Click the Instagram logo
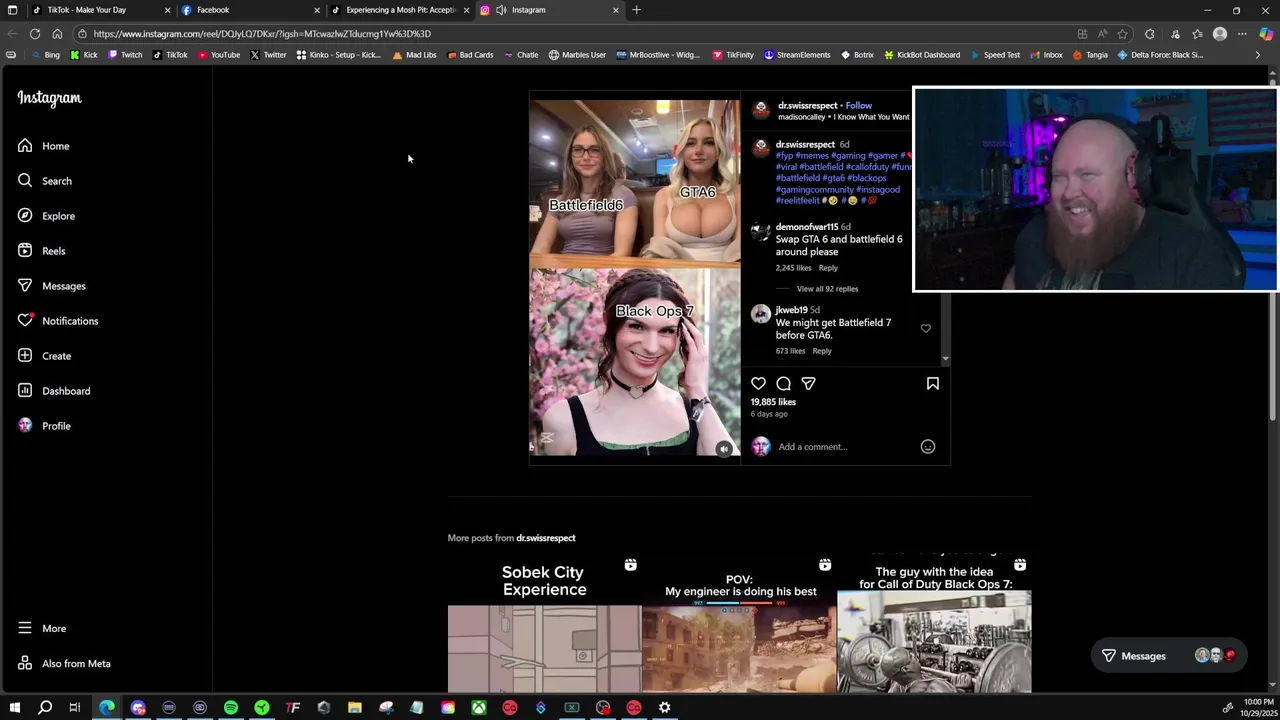 (x=49, y=98)
